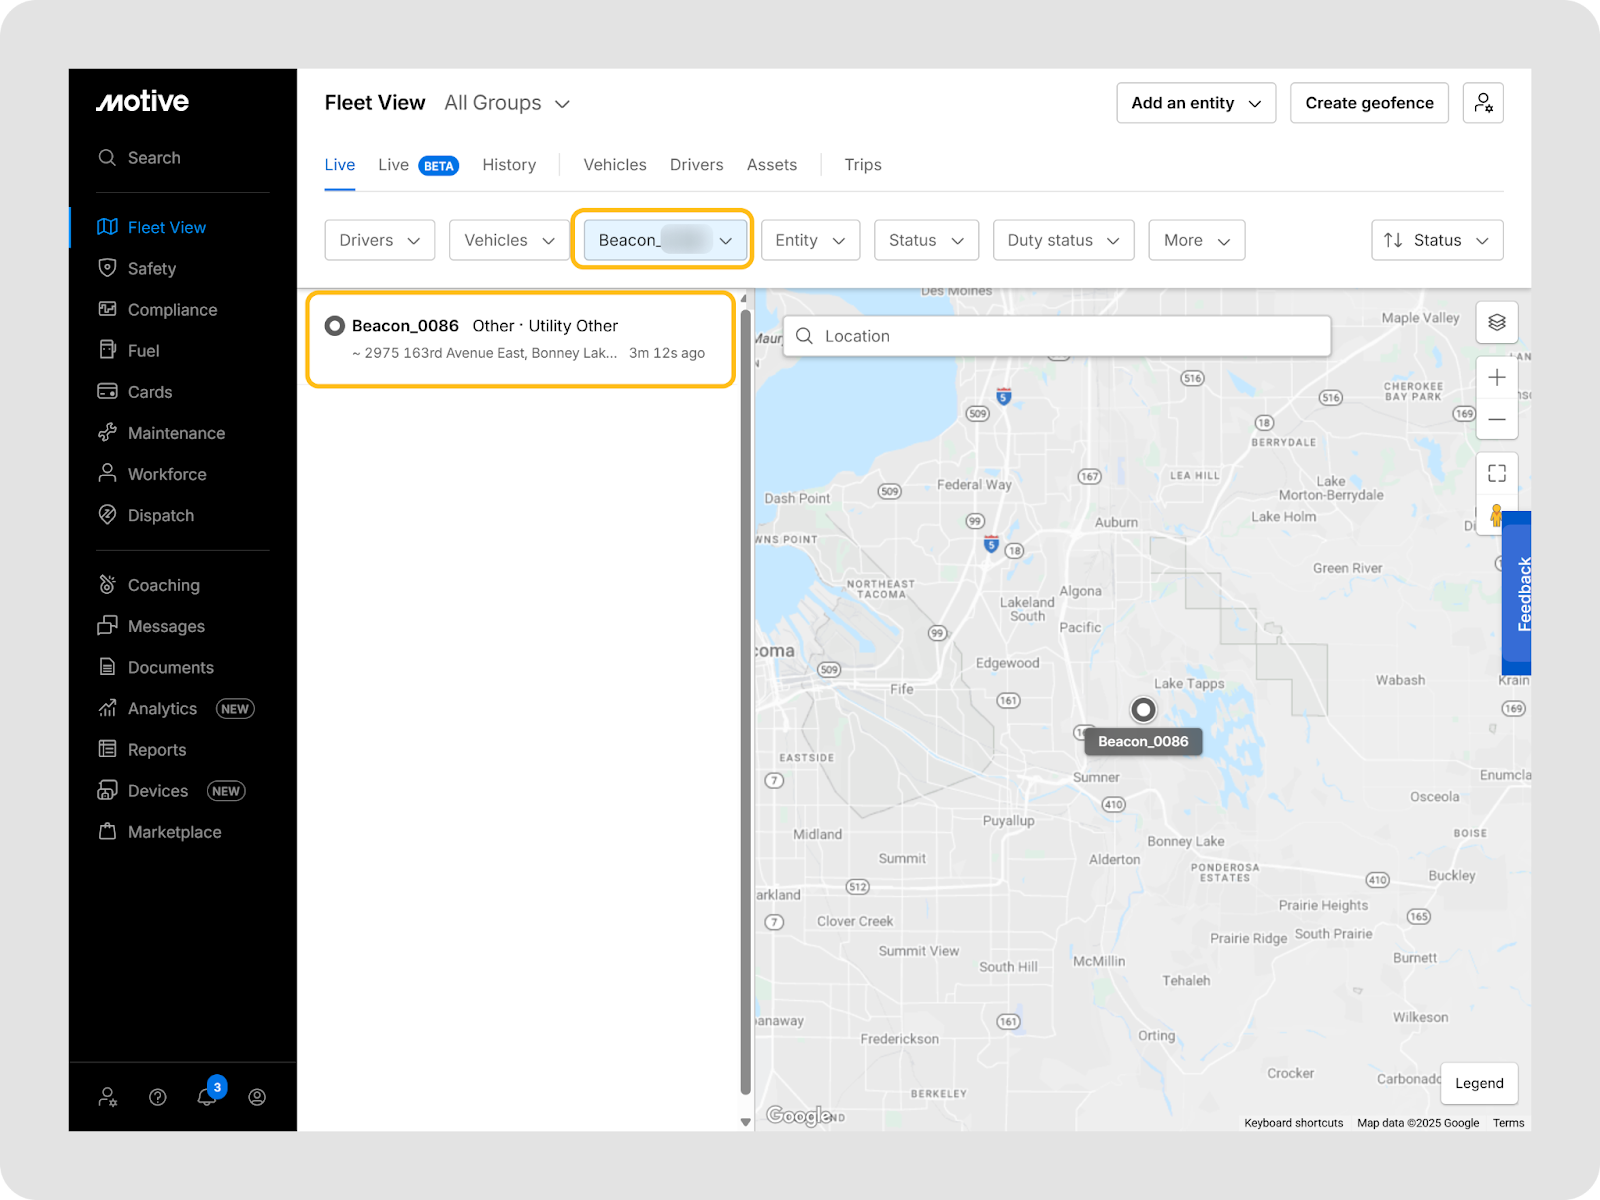Open the map layers icon
Viewport: 1600px width, 1200px height.
(x=1496, y=322)
